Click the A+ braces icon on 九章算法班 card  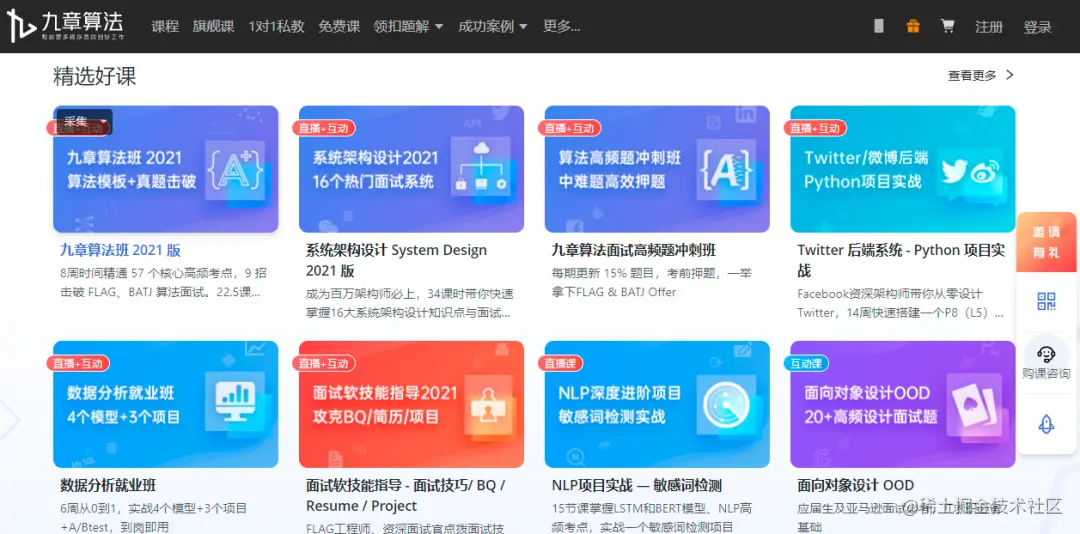[x=236, y=170]
